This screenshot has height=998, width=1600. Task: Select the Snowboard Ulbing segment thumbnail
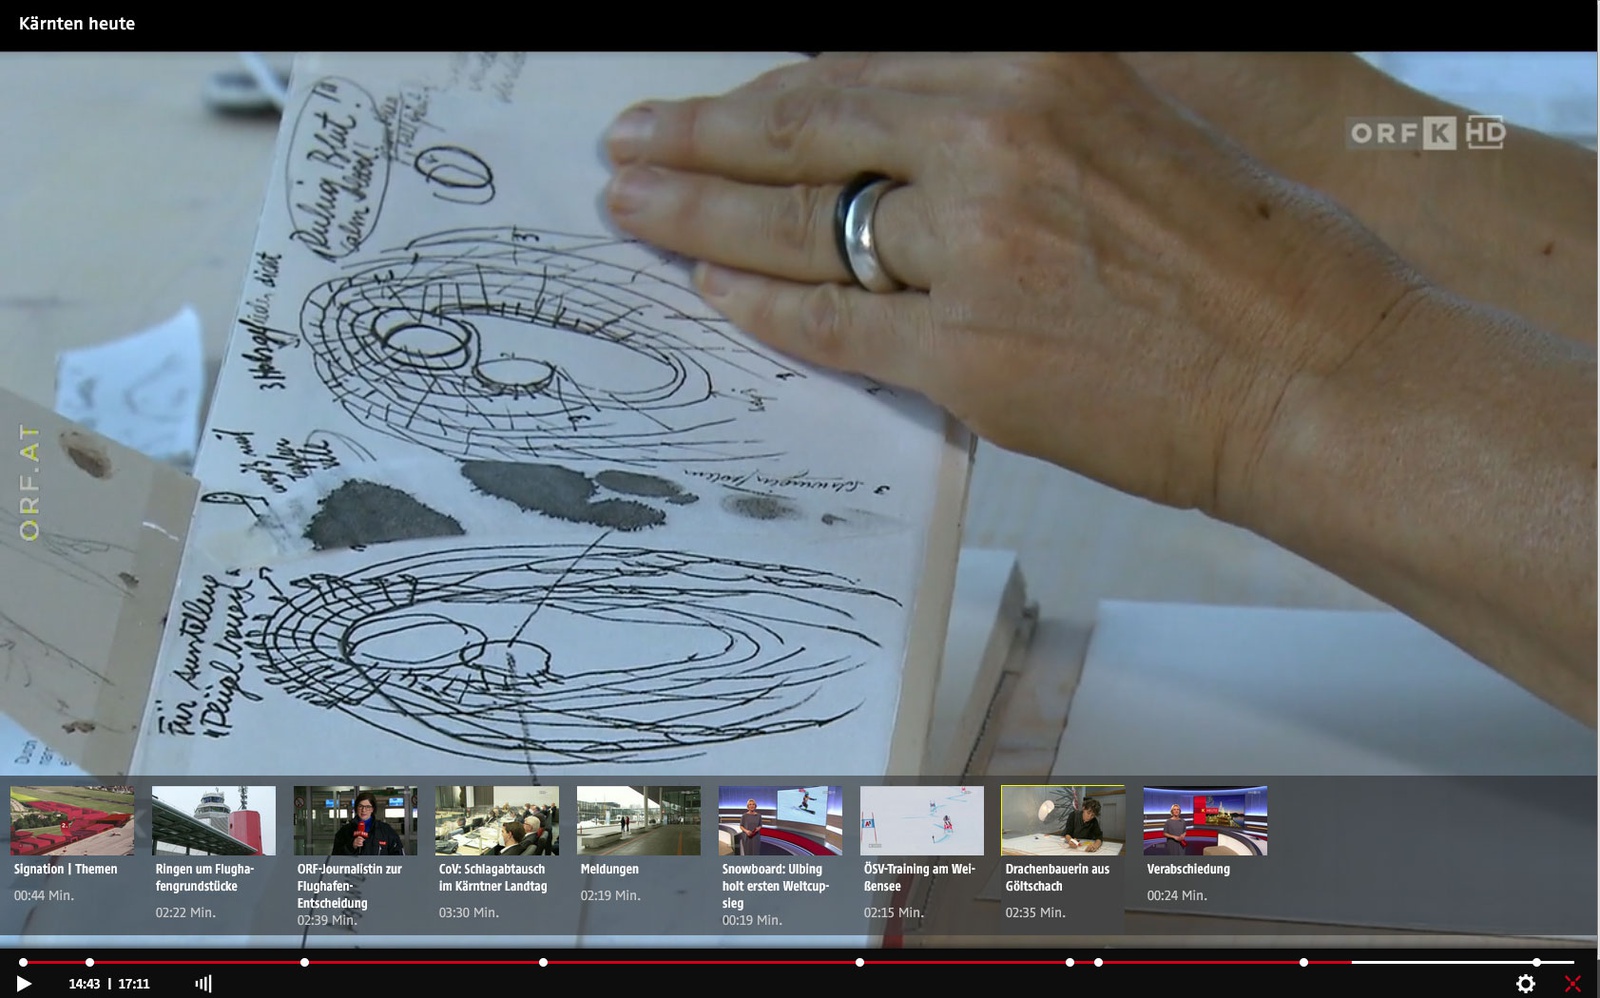coord(780,820)
